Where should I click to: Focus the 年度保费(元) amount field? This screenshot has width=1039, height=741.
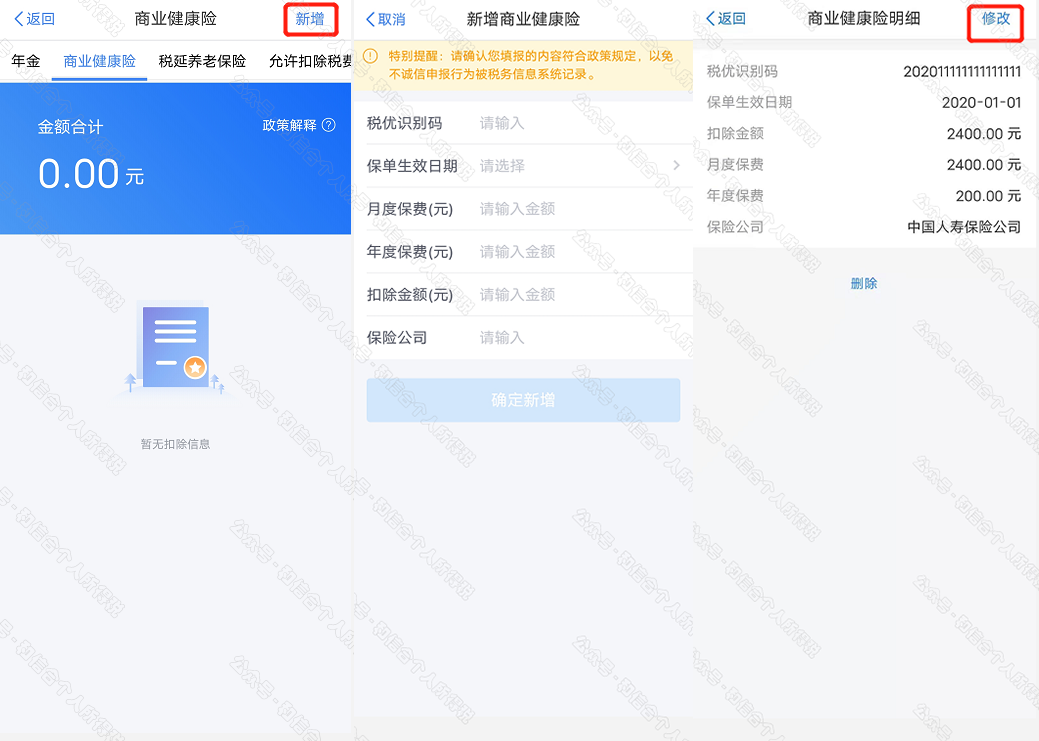coord(523,252)
